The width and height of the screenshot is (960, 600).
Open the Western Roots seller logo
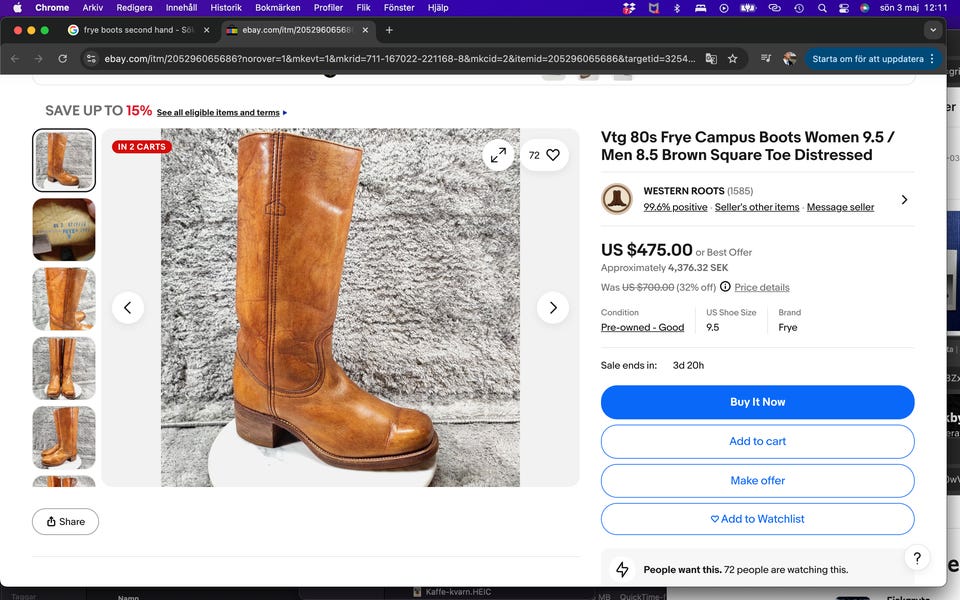617,199
